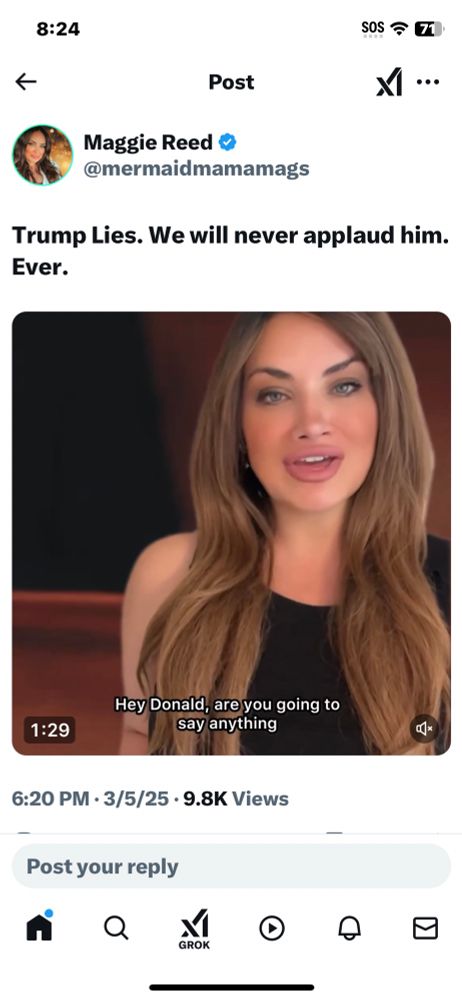Open the Search tab with magnifier icon

(116, 928)
